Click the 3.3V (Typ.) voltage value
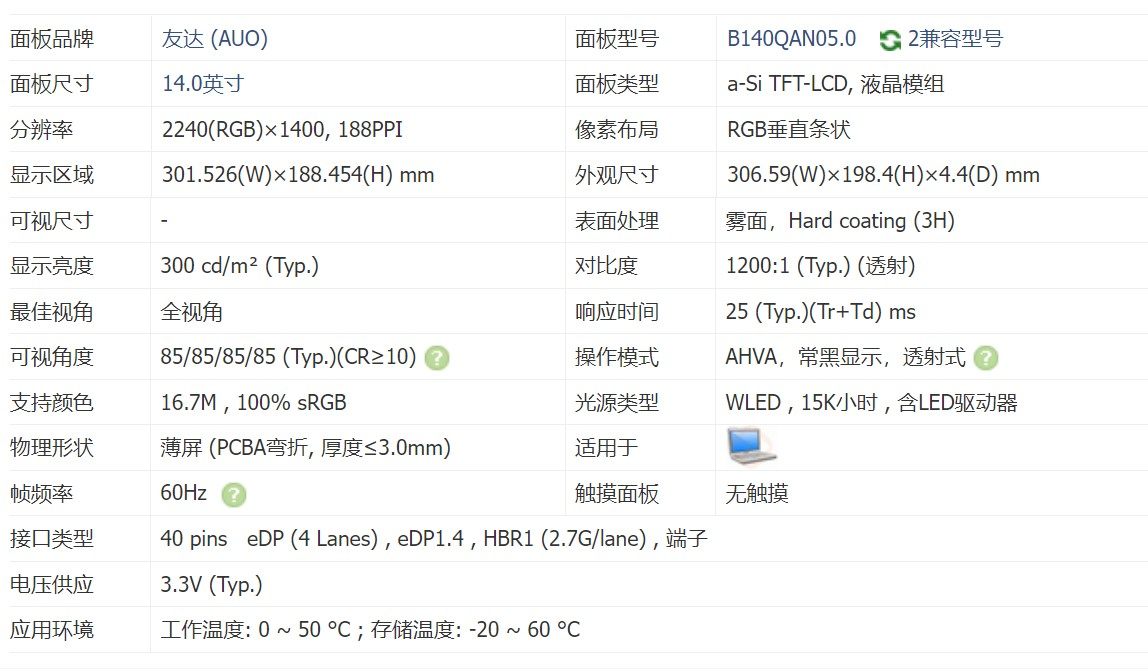Image resolution: width=1148 pixels, height=672 pixels. (212, 584)
